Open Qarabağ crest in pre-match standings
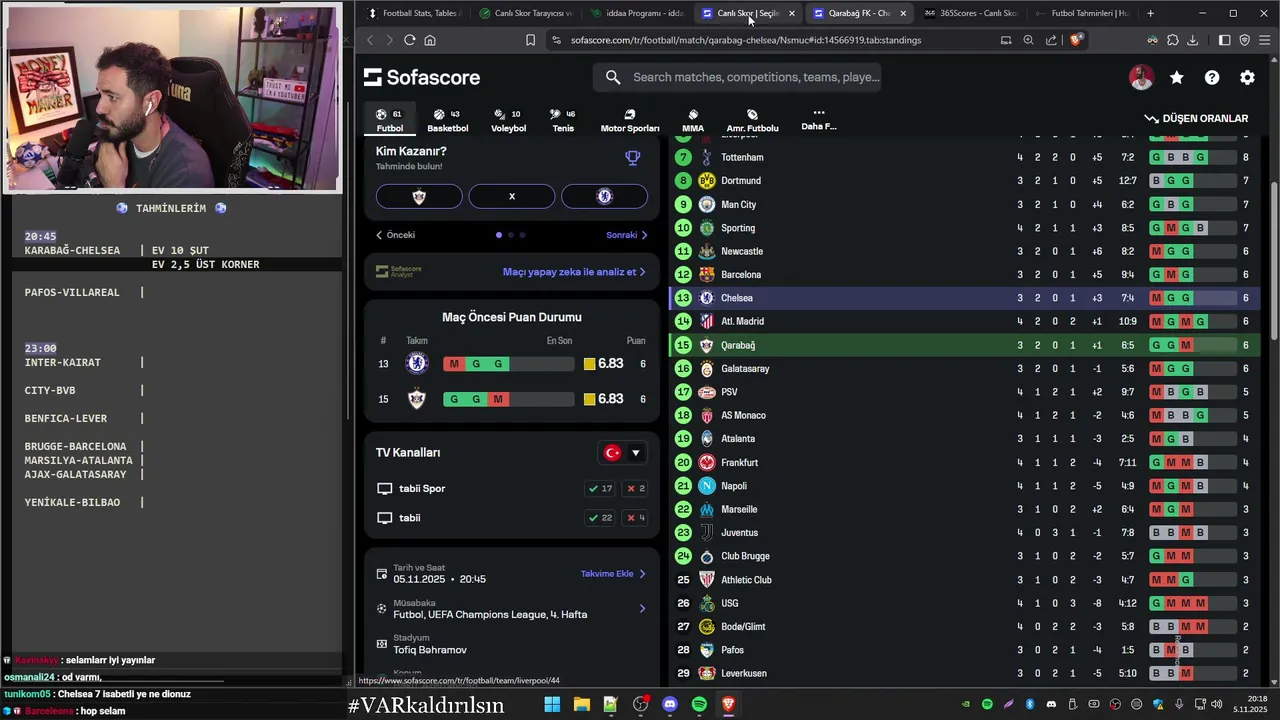 (x=417, y=399)
